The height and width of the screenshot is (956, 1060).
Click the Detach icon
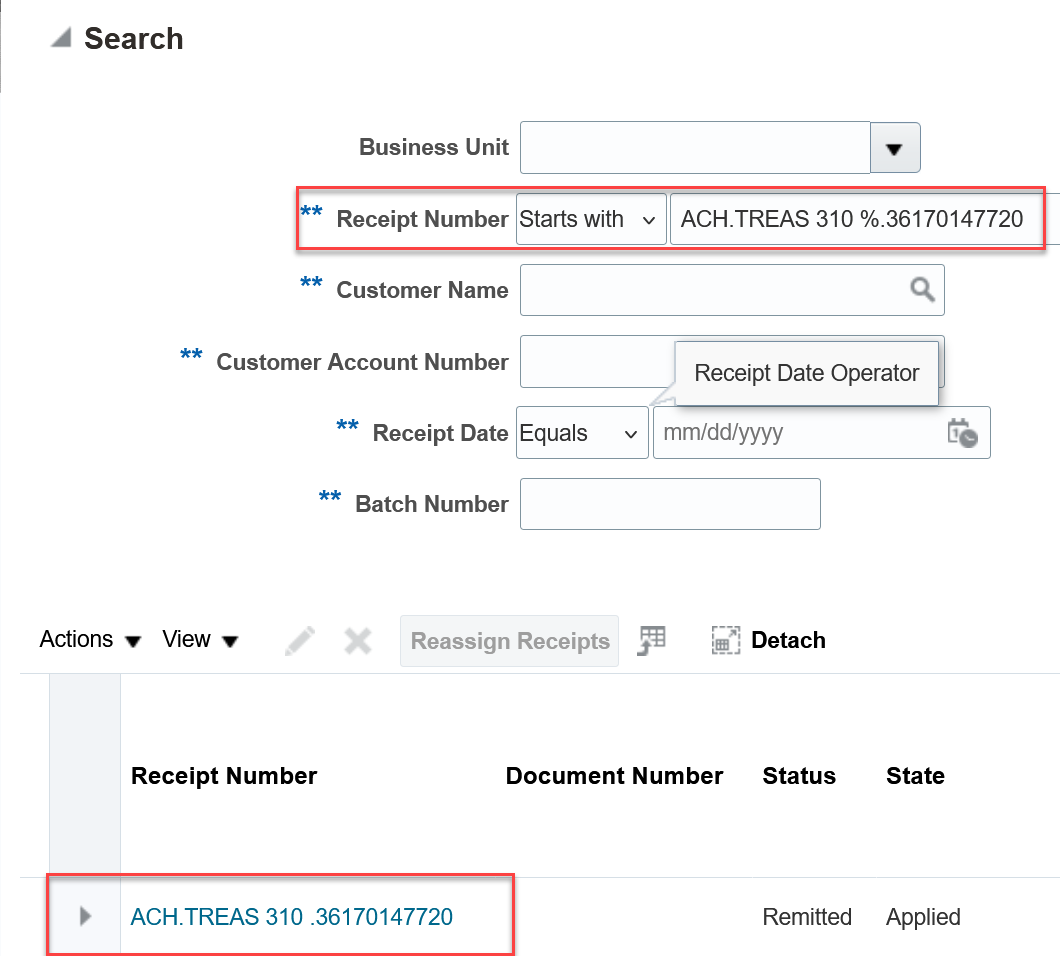coord(725,640)
